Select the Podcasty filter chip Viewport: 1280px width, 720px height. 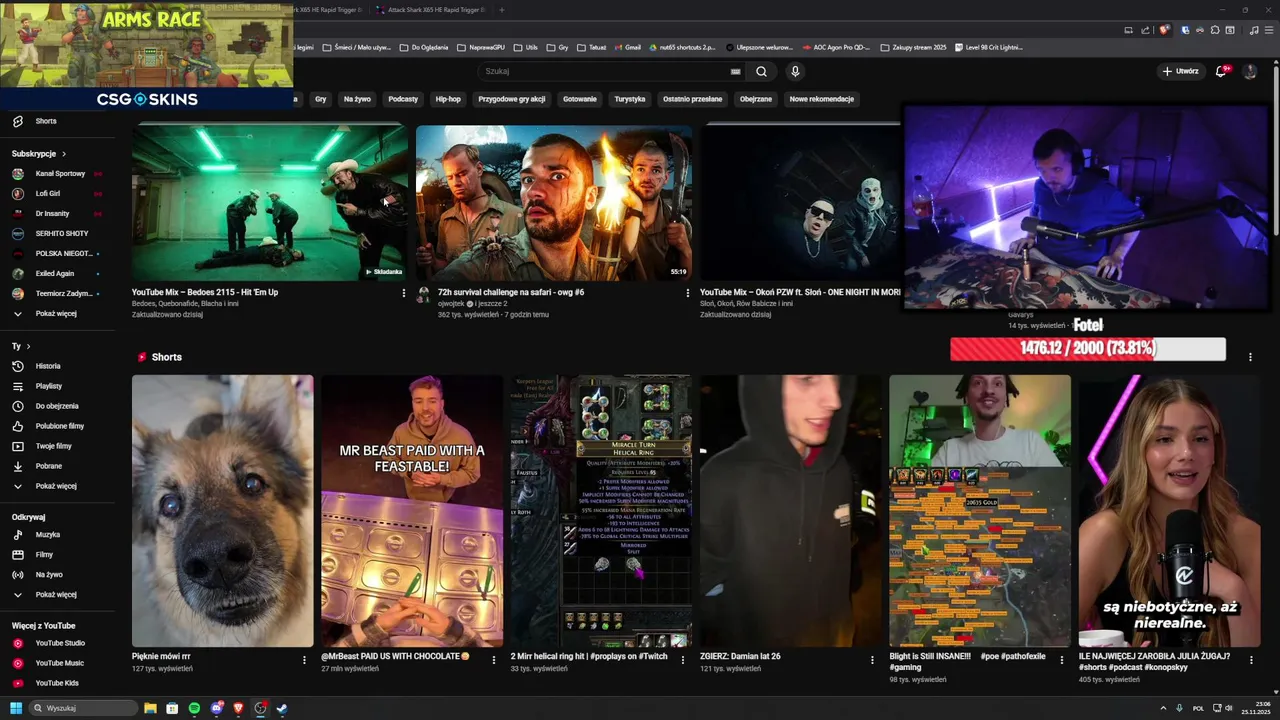[x=403, y=99]
